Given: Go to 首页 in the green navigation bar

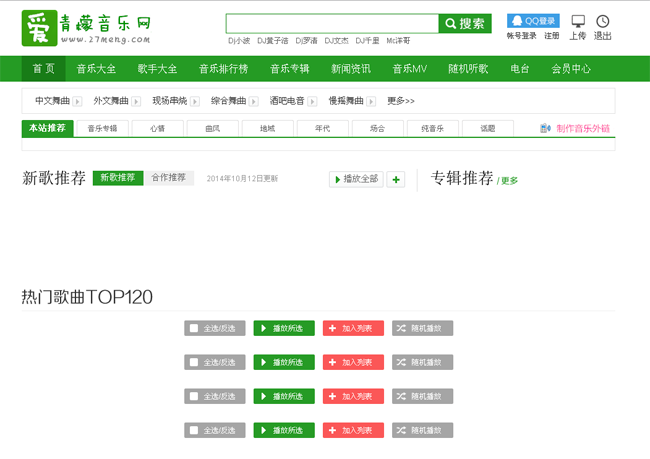Looking at the screenshot, I should pyautogui.click(x=44, y=68).
